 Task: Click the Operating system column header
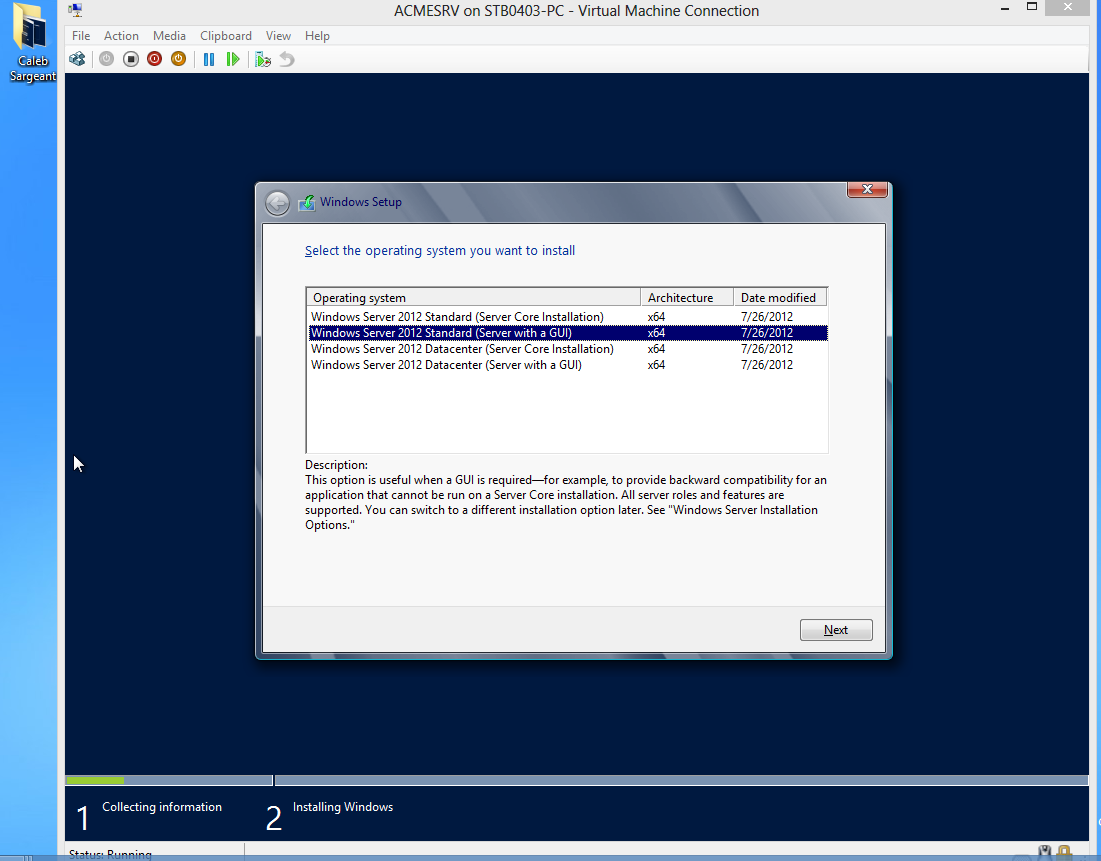pyautogui.click(x=473, y=298)
